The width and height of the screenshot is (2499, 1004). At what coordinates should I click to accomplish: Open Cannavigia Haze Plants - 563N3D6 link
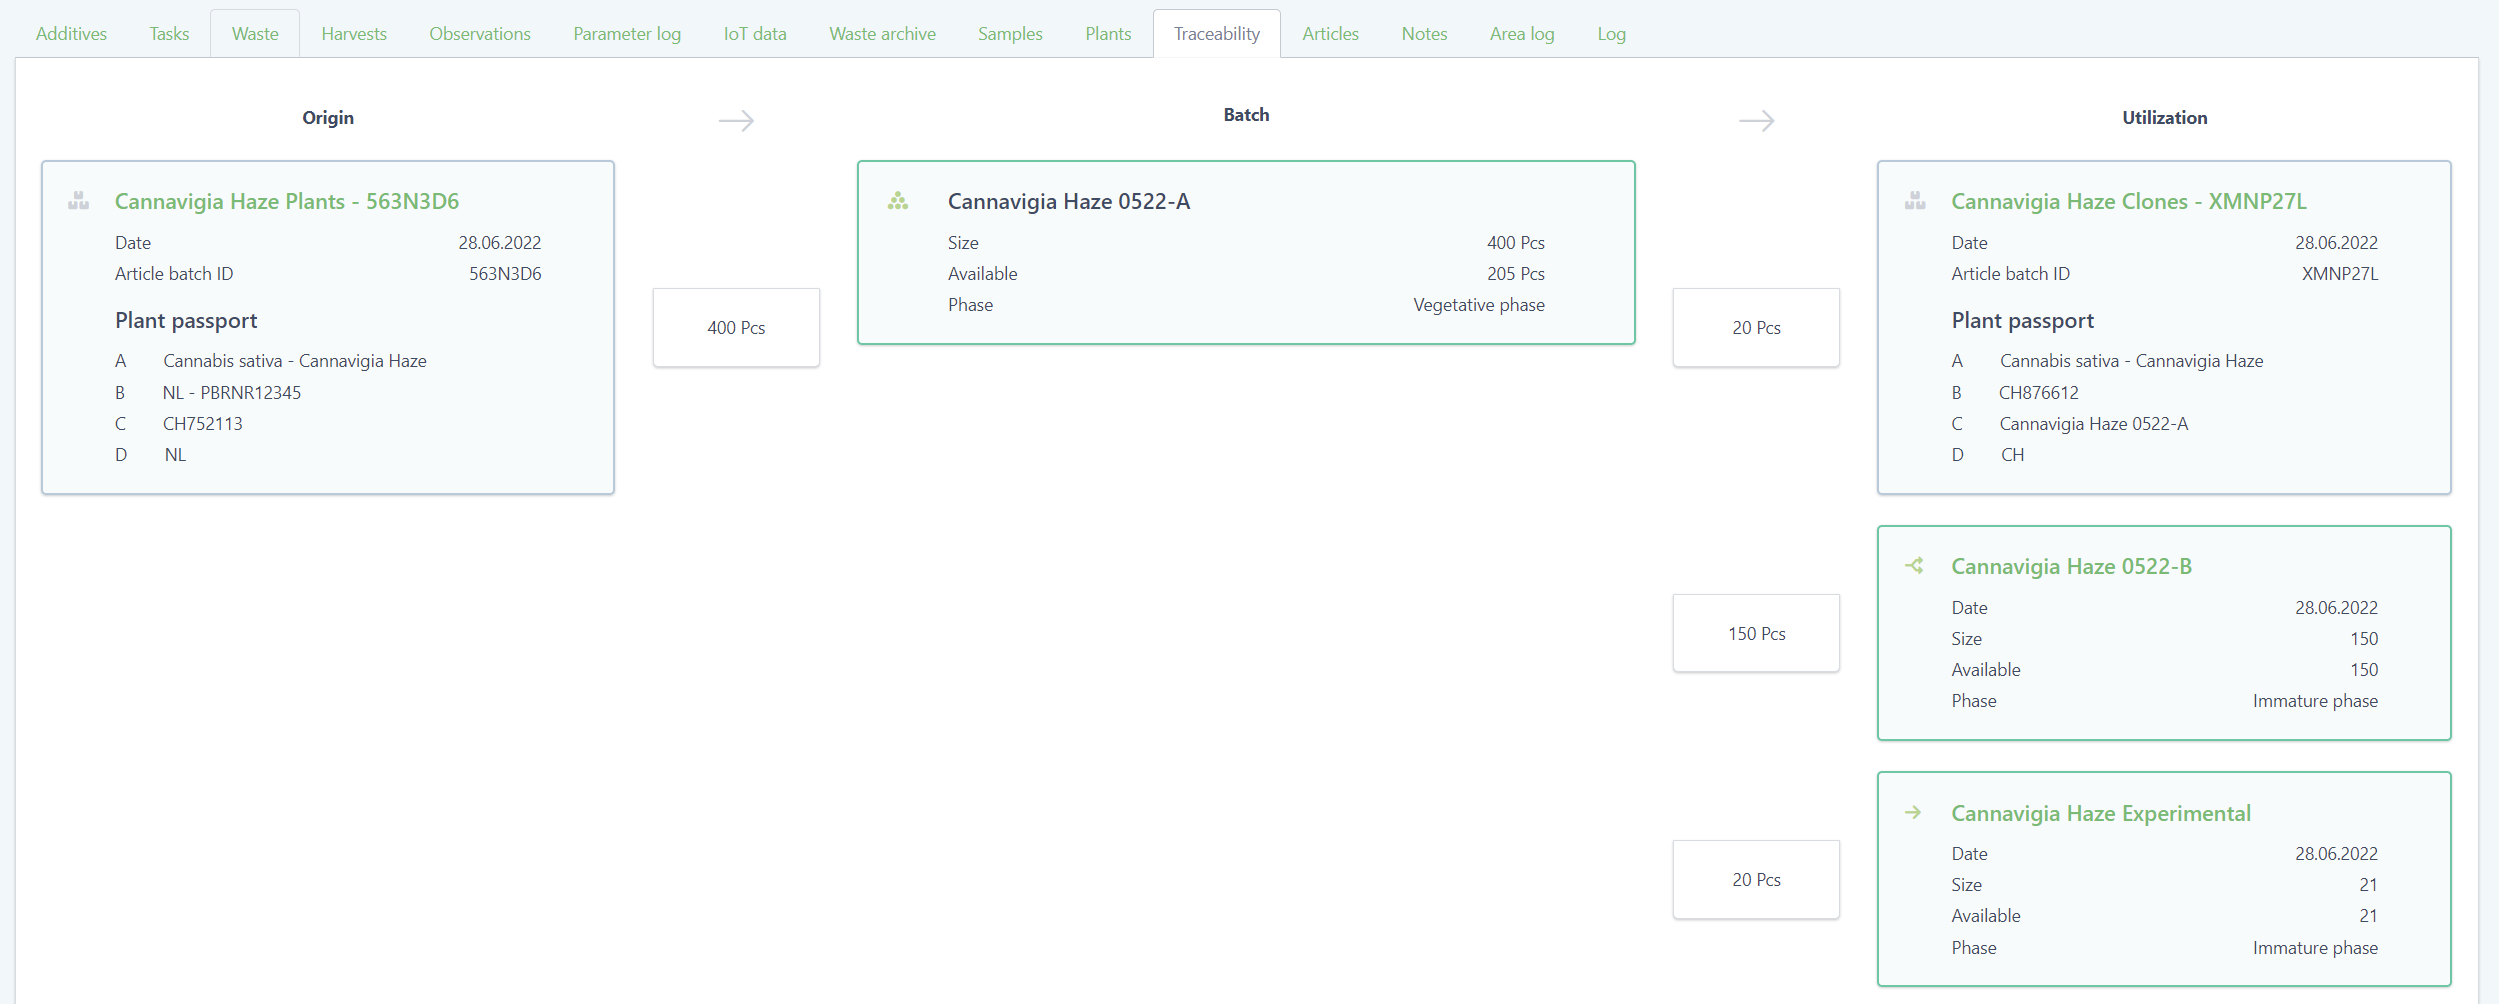click(x=287, y=201)
